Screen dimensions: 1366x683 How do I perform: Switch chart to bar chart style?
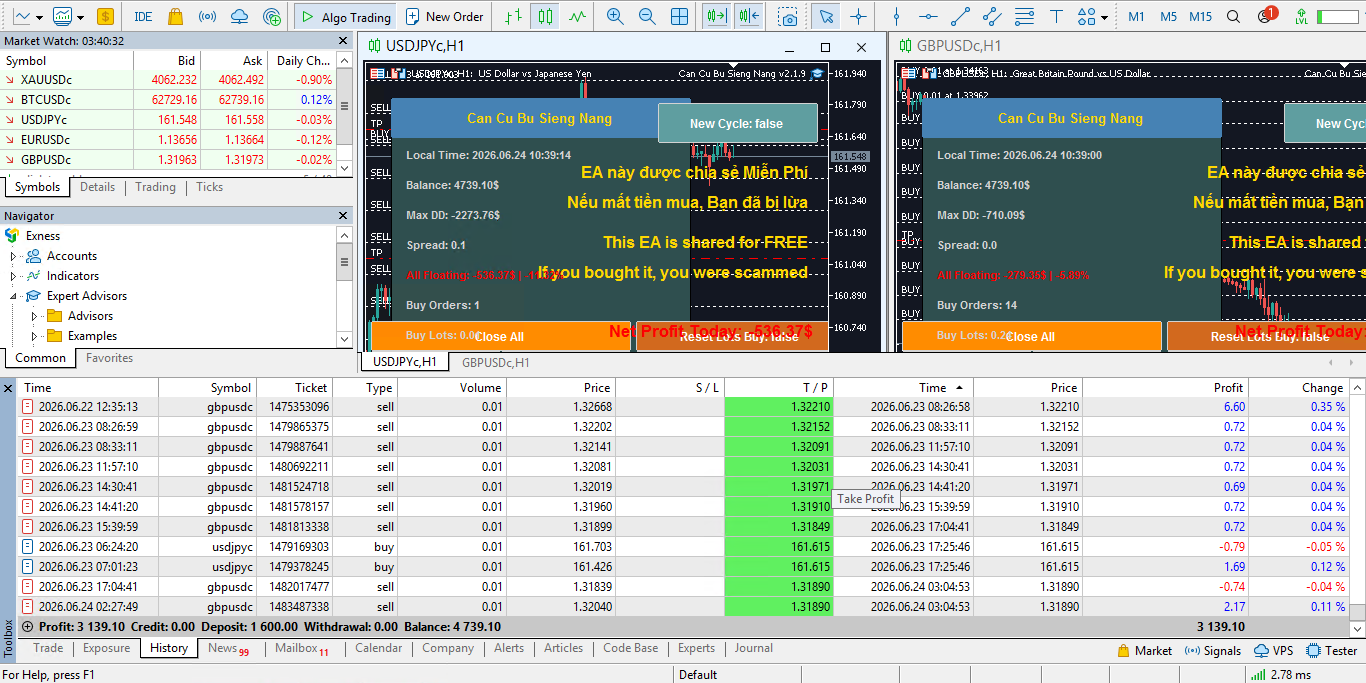point(512,16)
